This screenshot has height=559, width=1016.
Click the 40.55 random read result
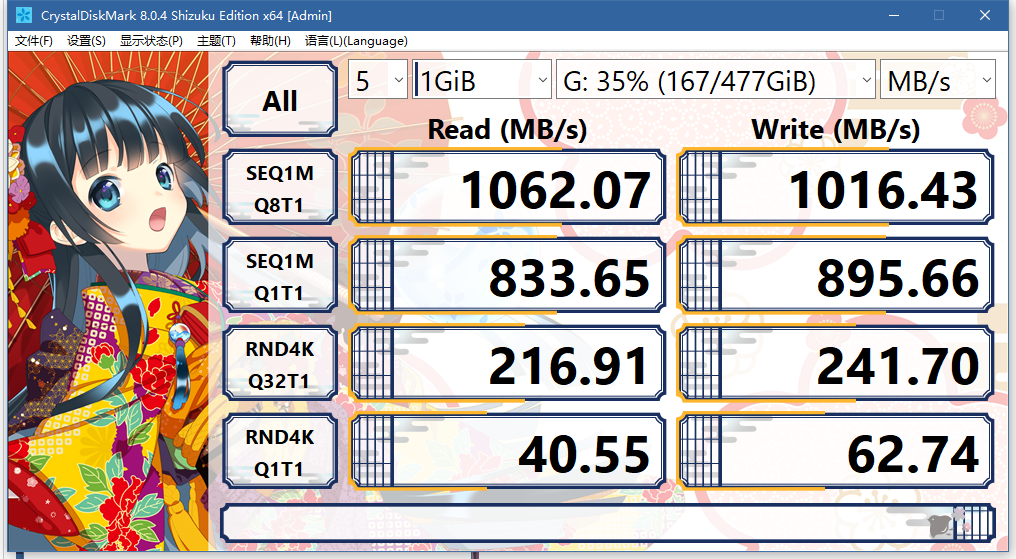click(507, 452)
